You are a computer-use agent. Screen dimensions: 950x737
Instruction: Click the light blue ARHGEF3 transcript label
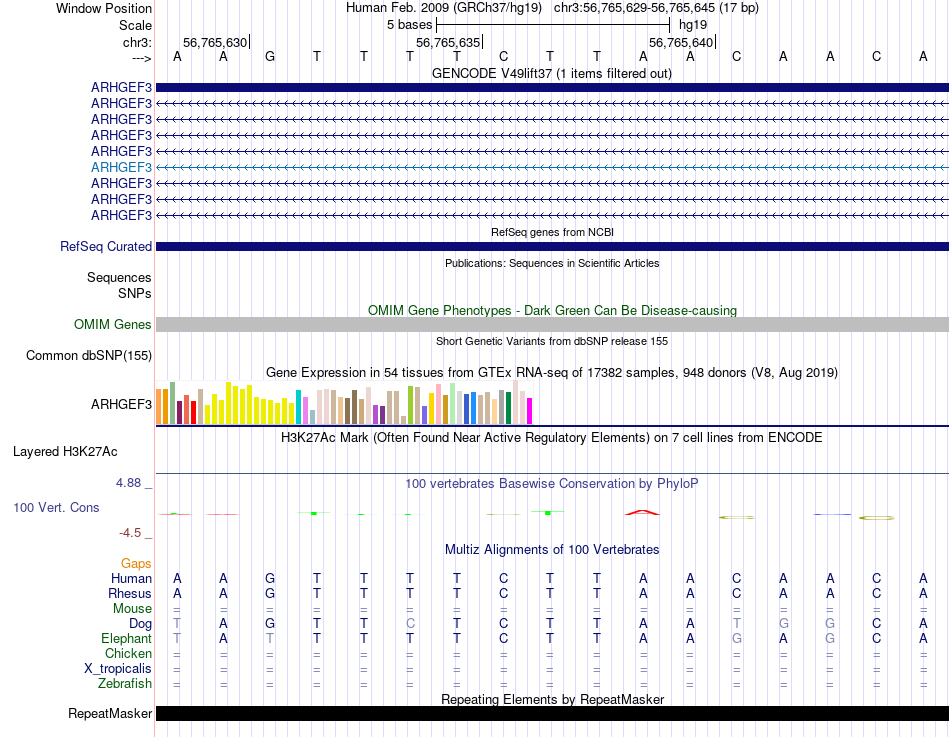click(121, 167)
